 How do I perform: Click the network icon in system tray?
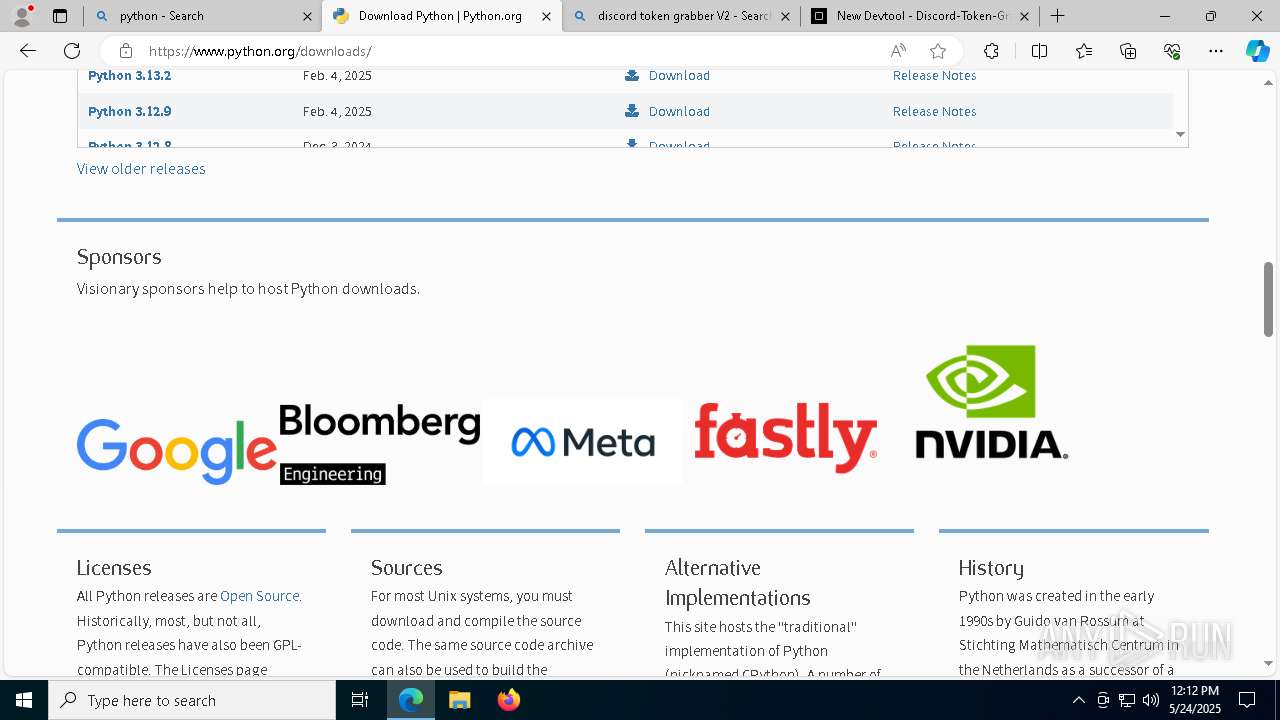point(1127,700)
